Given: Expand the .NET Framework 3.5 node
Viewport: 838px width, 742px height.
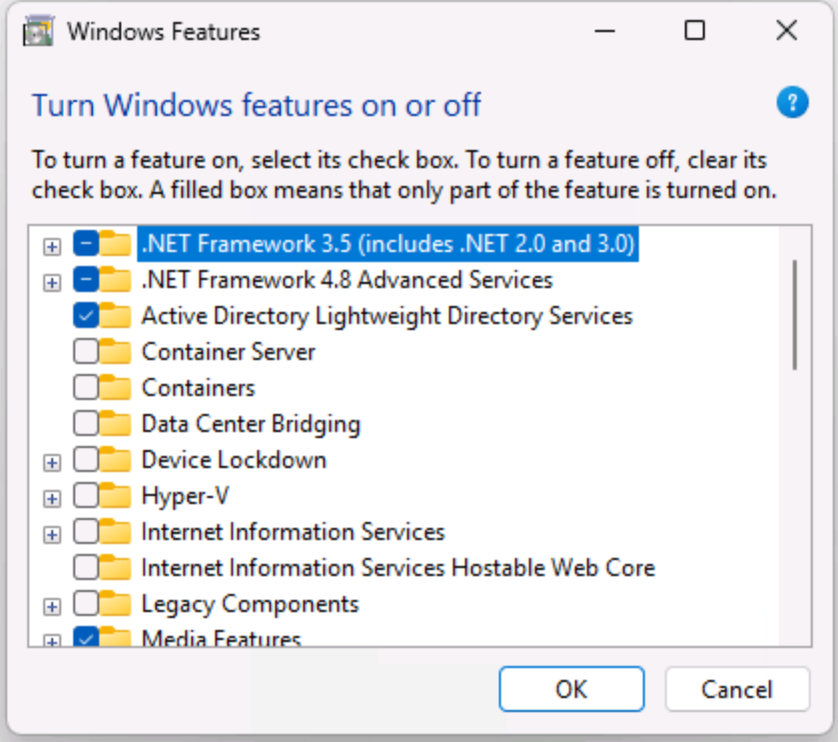Looking at the screenshot, I should pos(52,245).
